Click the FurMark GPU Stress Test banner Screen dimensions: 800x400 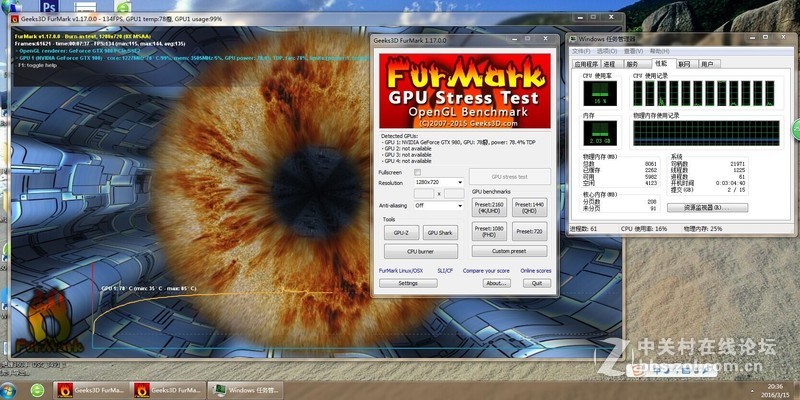tap(464, 91)
